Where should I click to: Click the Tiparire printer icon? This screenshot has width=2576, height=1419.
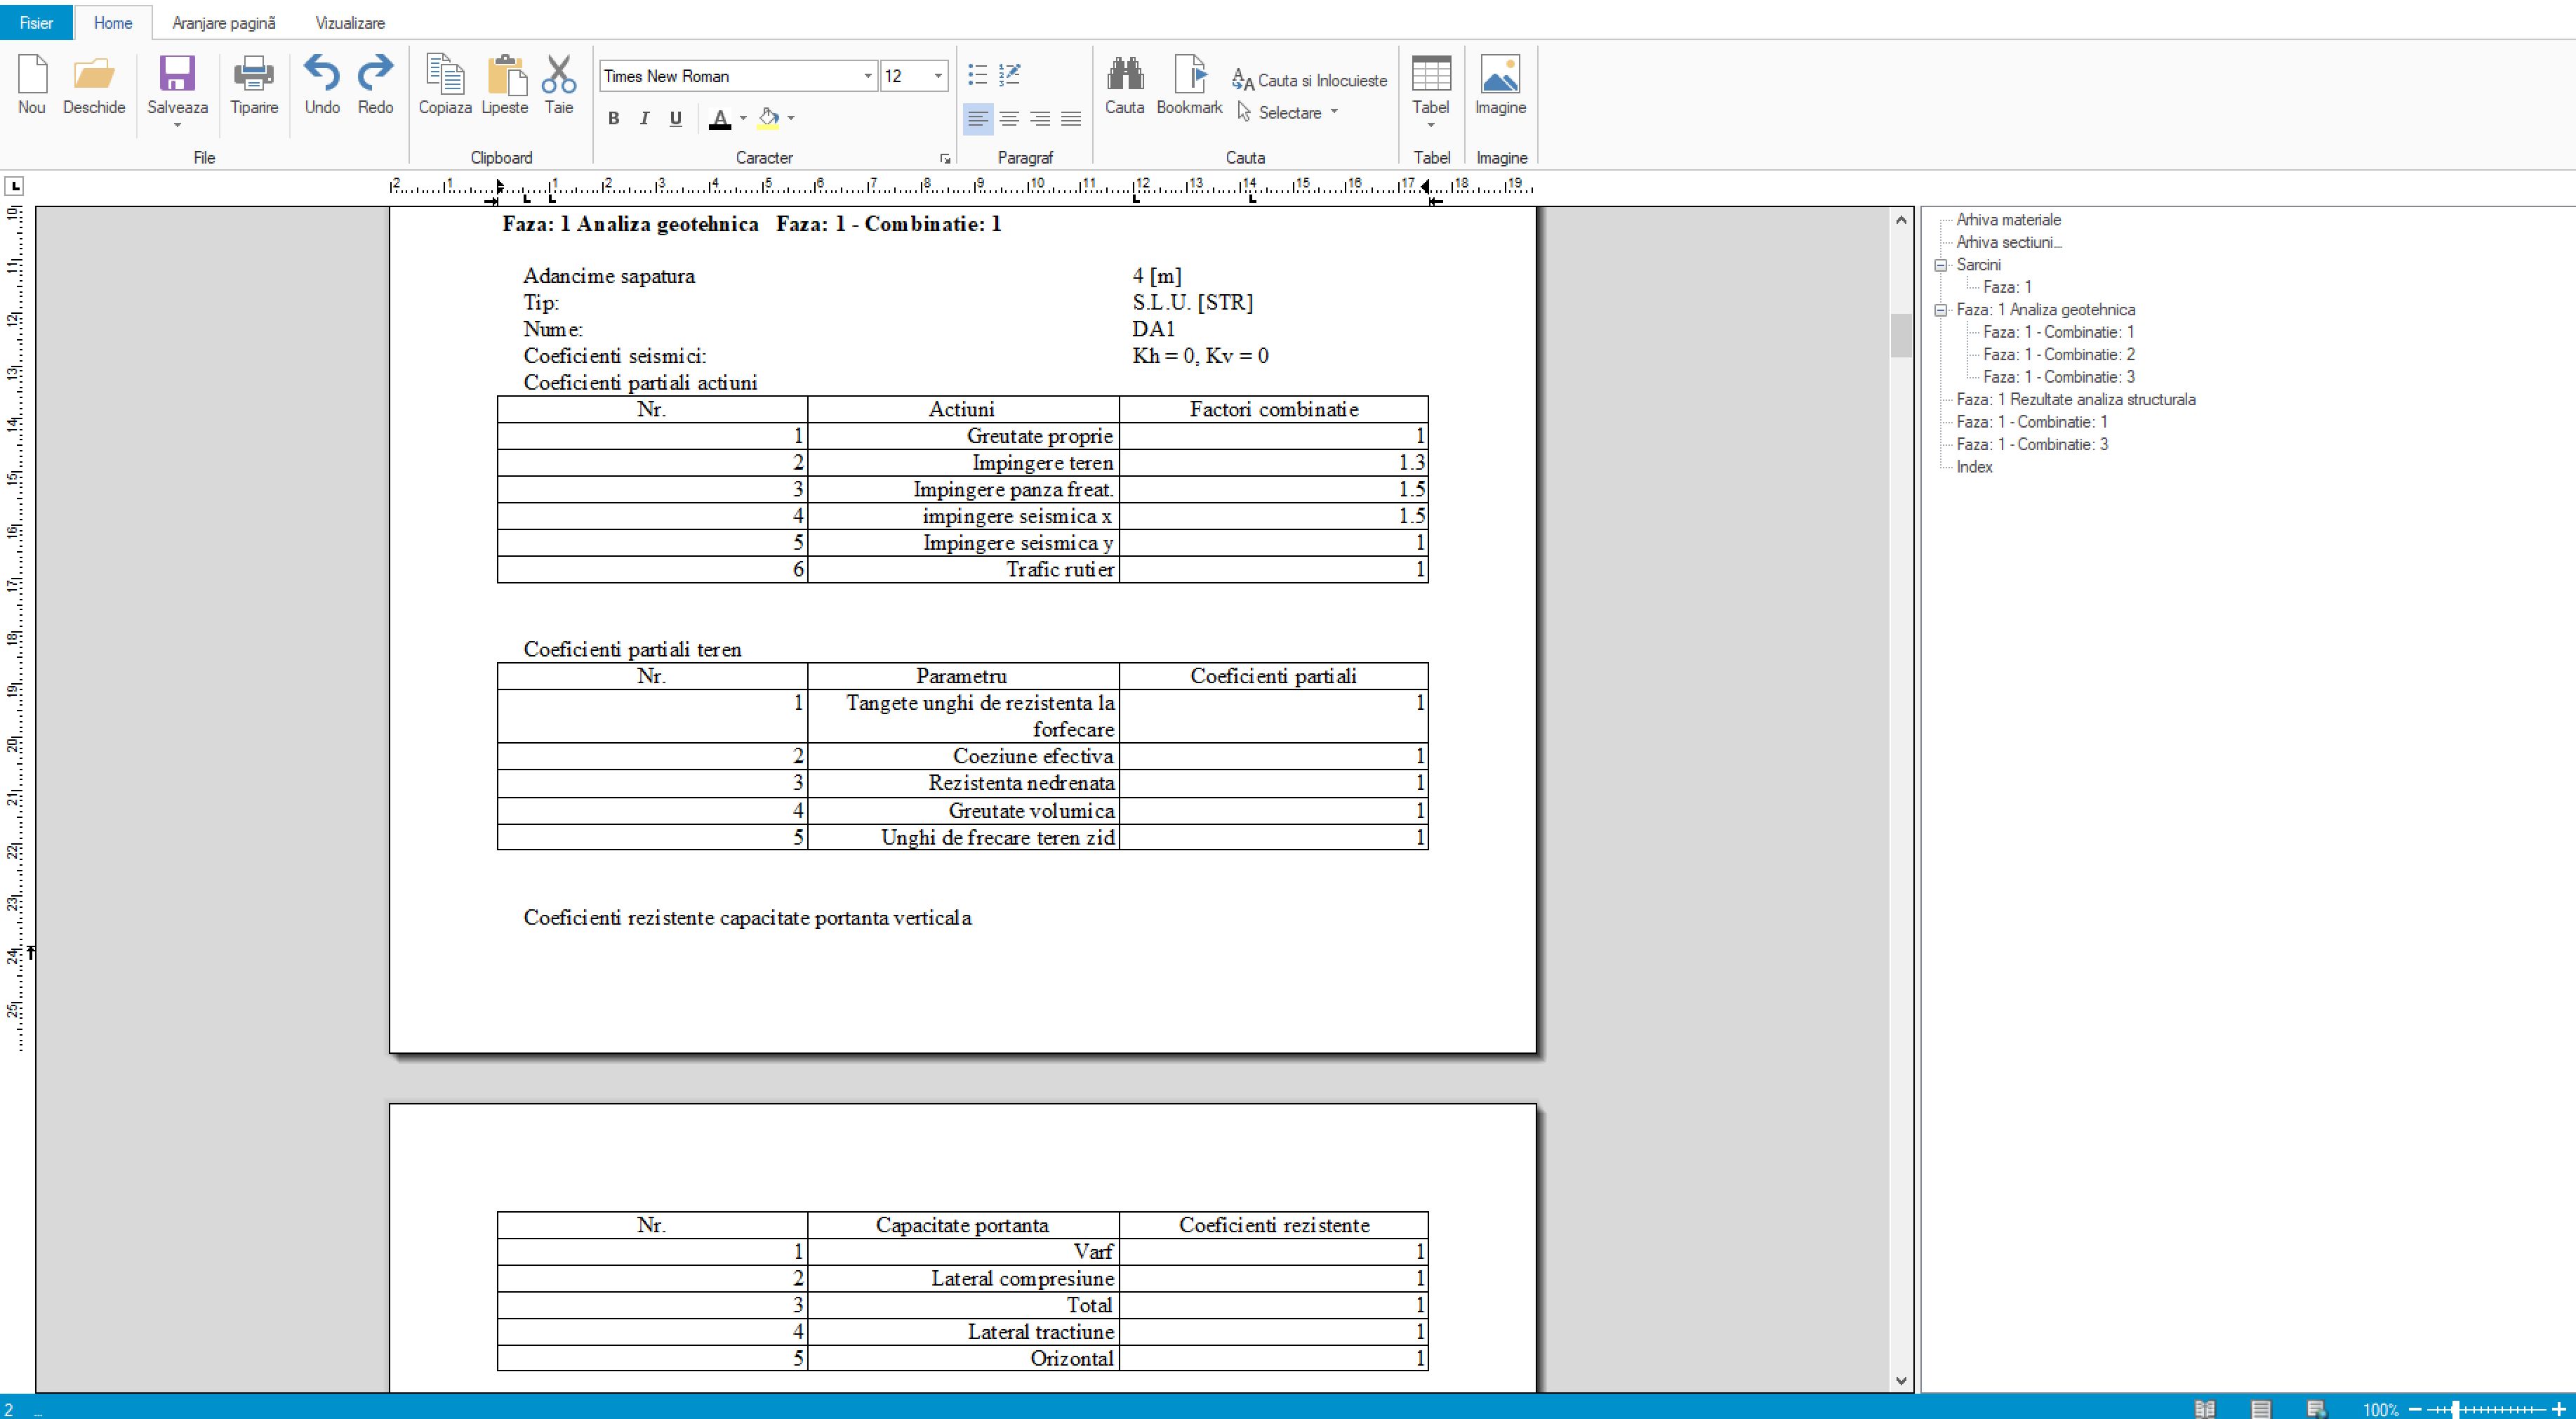(x=254, y=75)
